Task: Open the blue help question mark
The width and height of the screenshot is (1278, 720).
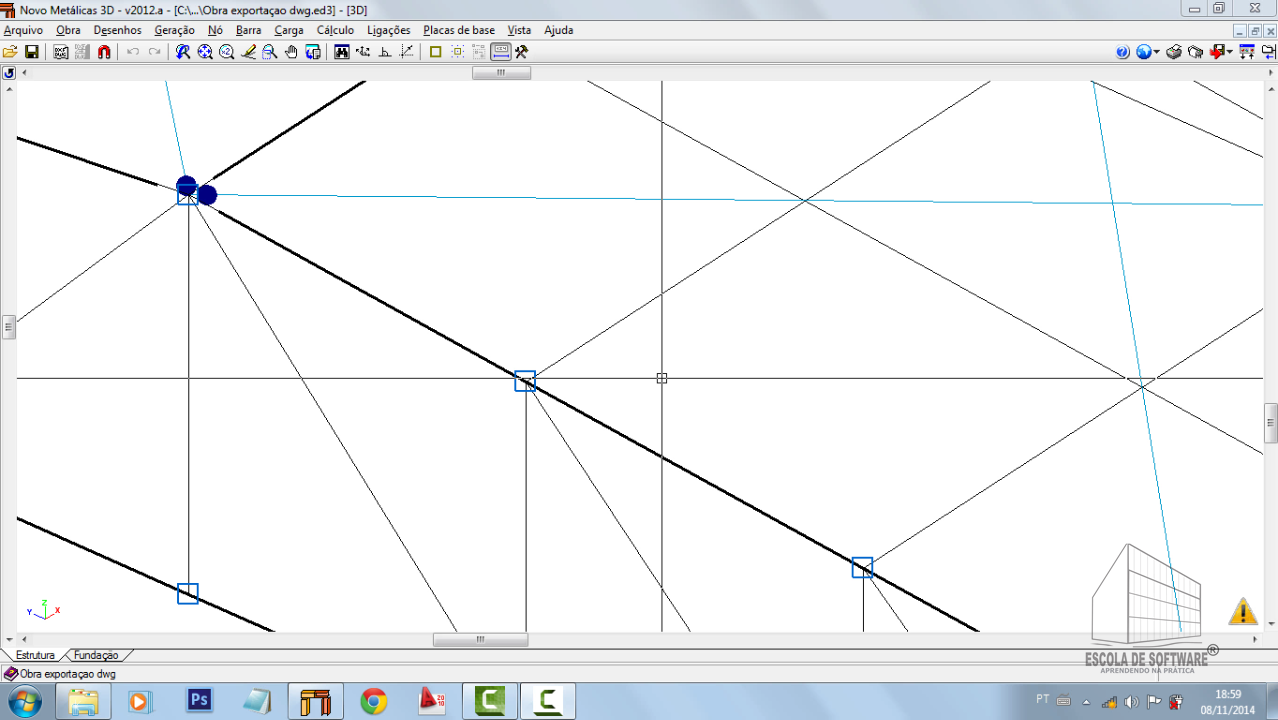Action: [x=1122, y=52]
